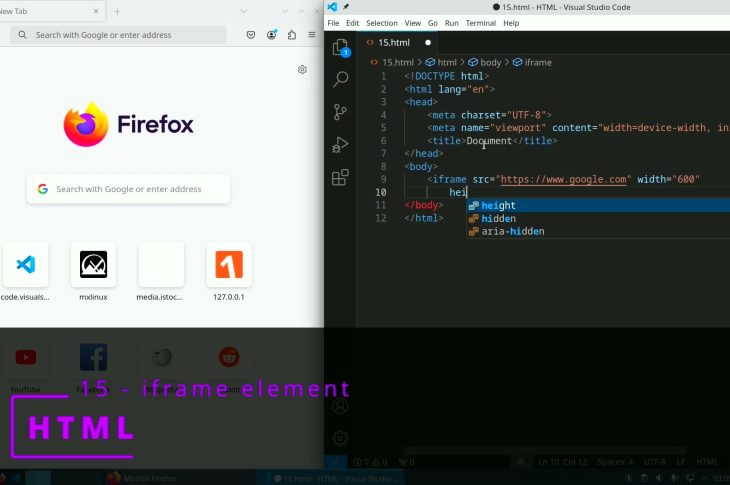Open a new Firefox tab with plus
The width and height of the screenshot is (730, 485).
click(x=117, y=11)
